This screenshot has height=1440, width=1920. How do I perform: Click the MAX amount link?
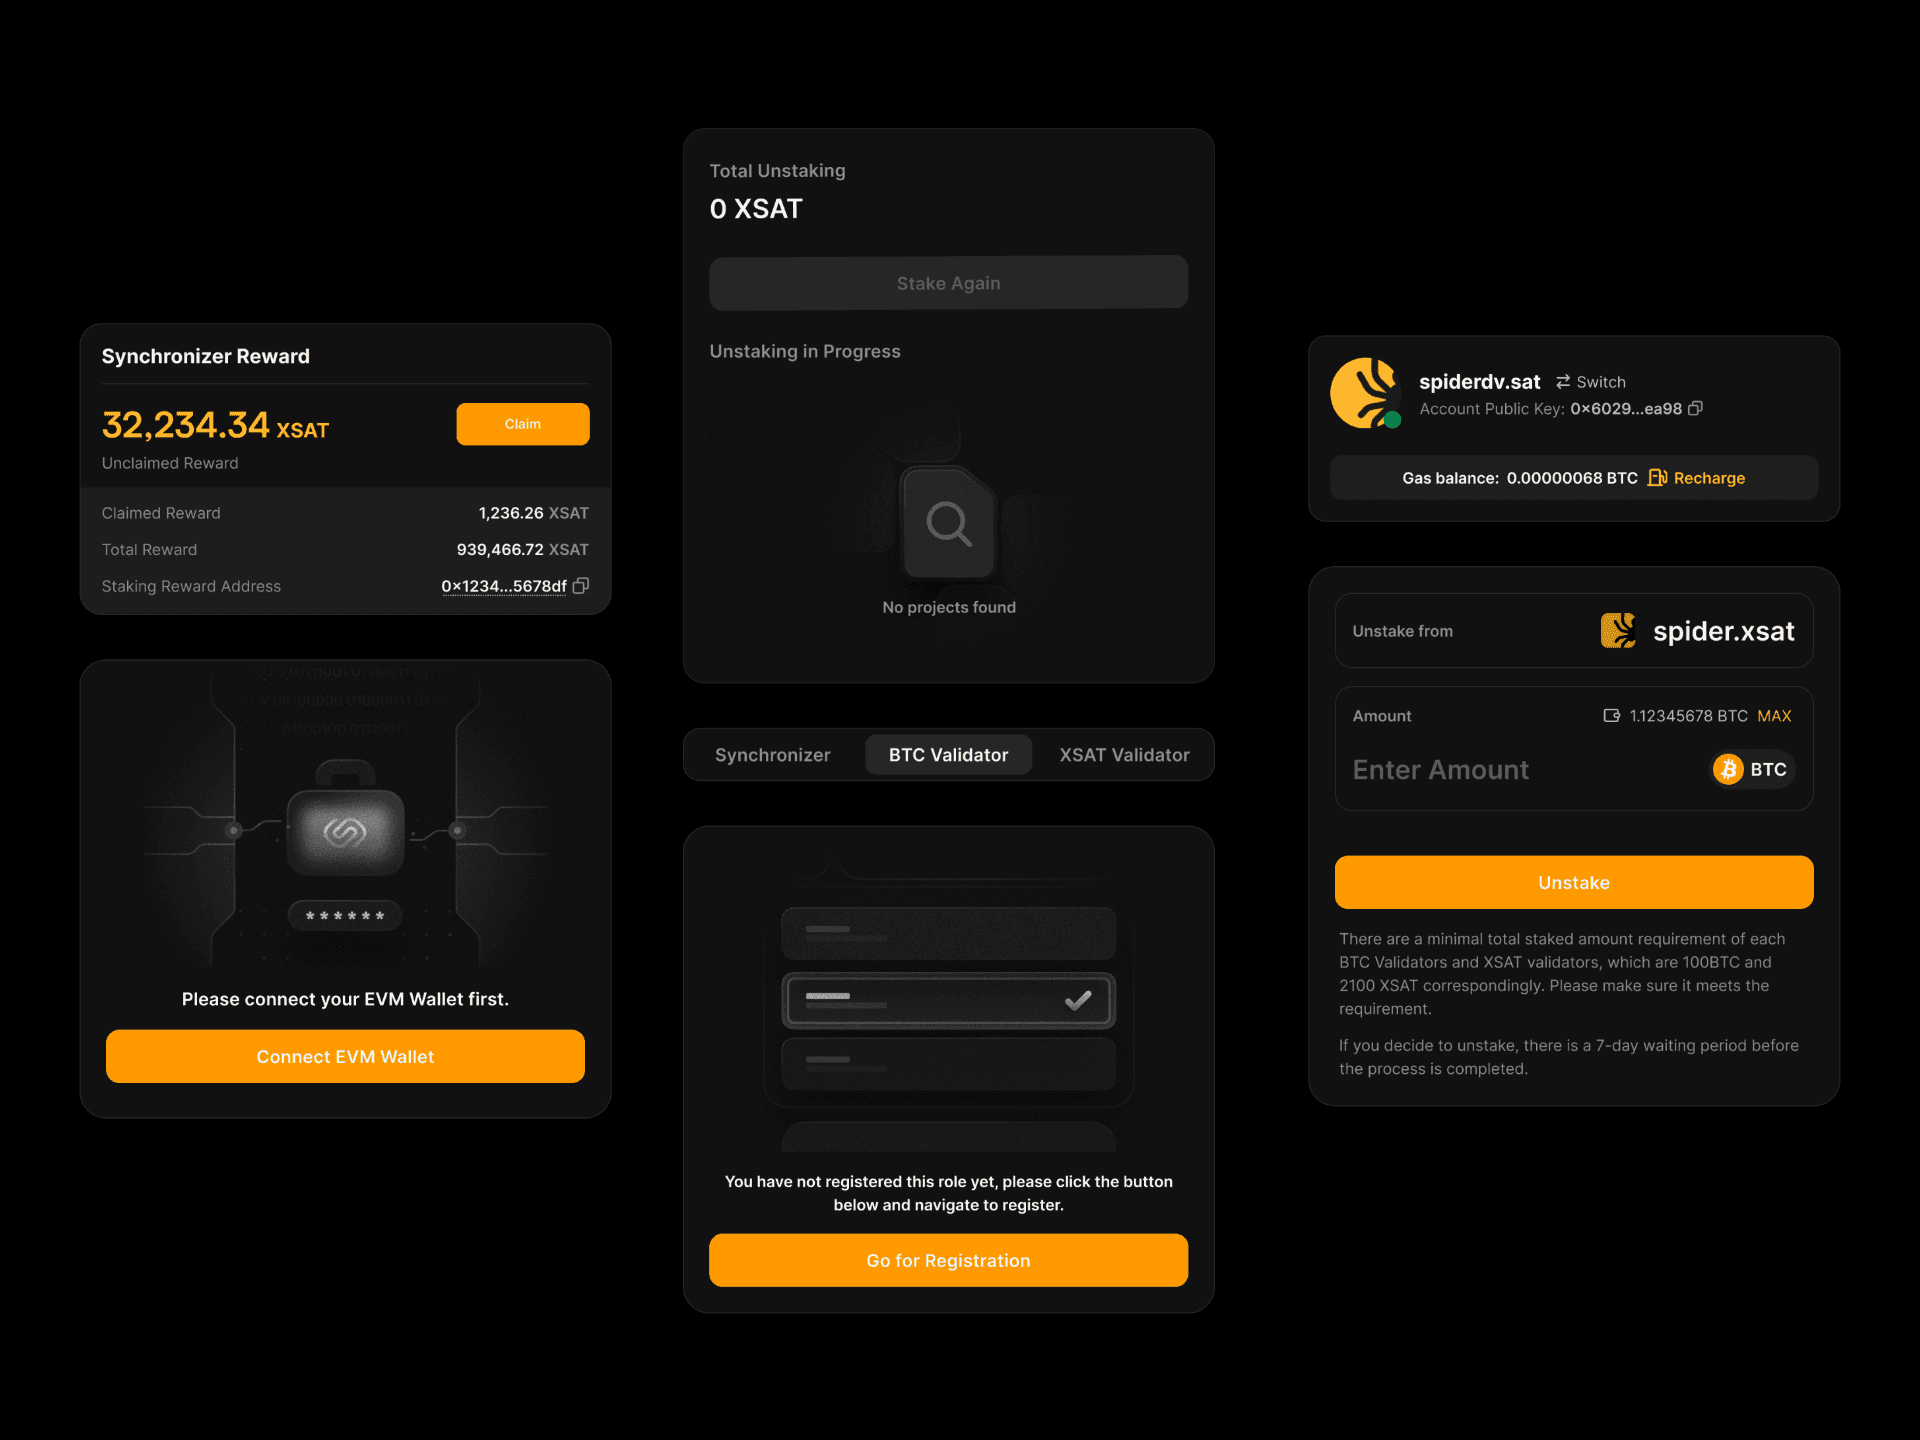(x=1774, y=716)
